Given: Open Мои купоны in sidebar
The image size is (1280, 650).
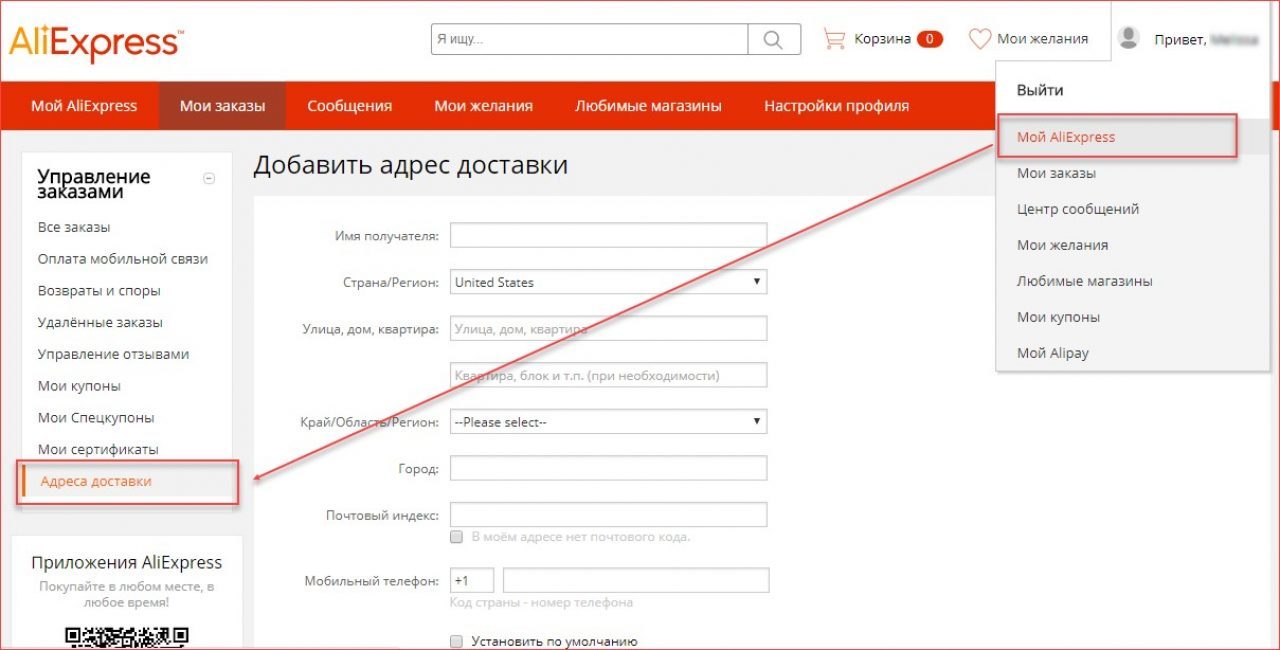Looking at the screenshot, I should point(80,386).
